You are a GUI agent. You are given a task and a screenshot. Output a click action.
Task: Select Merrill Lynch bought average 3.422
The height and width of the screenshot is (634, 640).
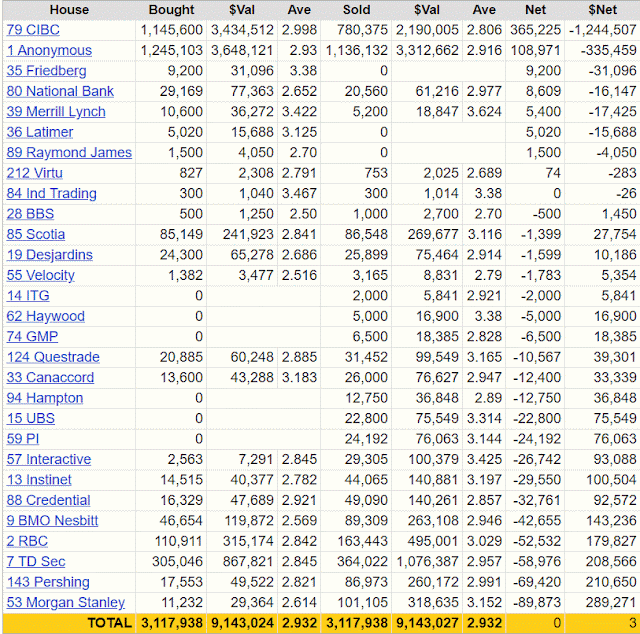point(299,111)
